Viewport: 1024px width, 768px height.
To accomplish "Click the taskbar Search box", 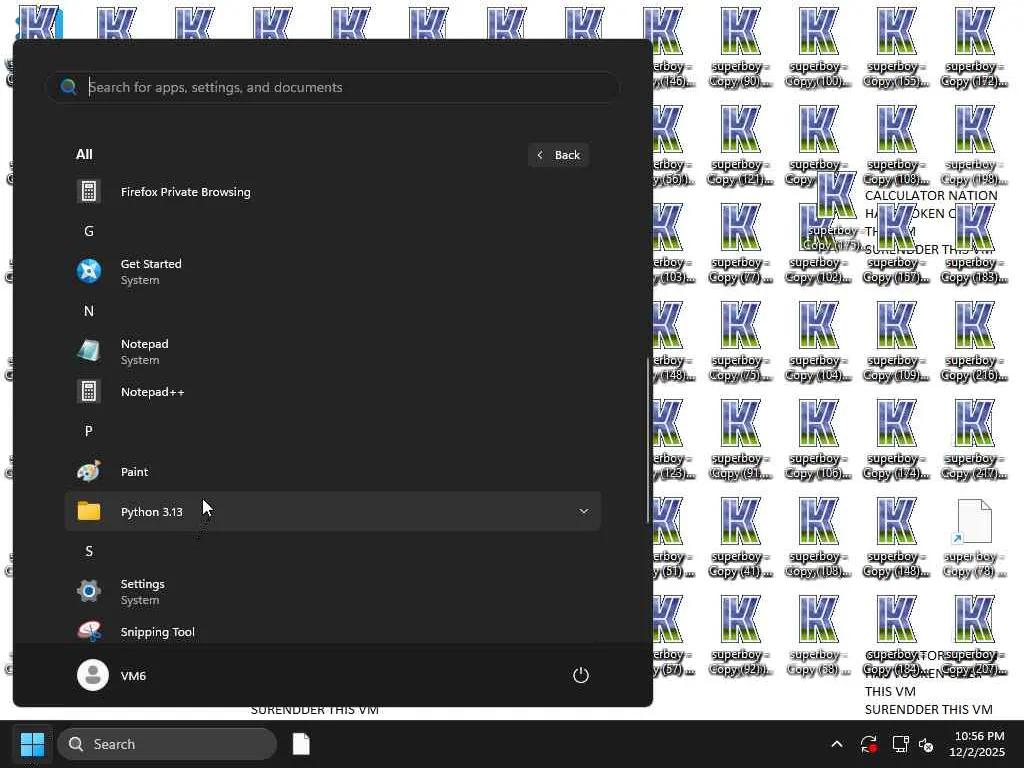I will (167, 744).
